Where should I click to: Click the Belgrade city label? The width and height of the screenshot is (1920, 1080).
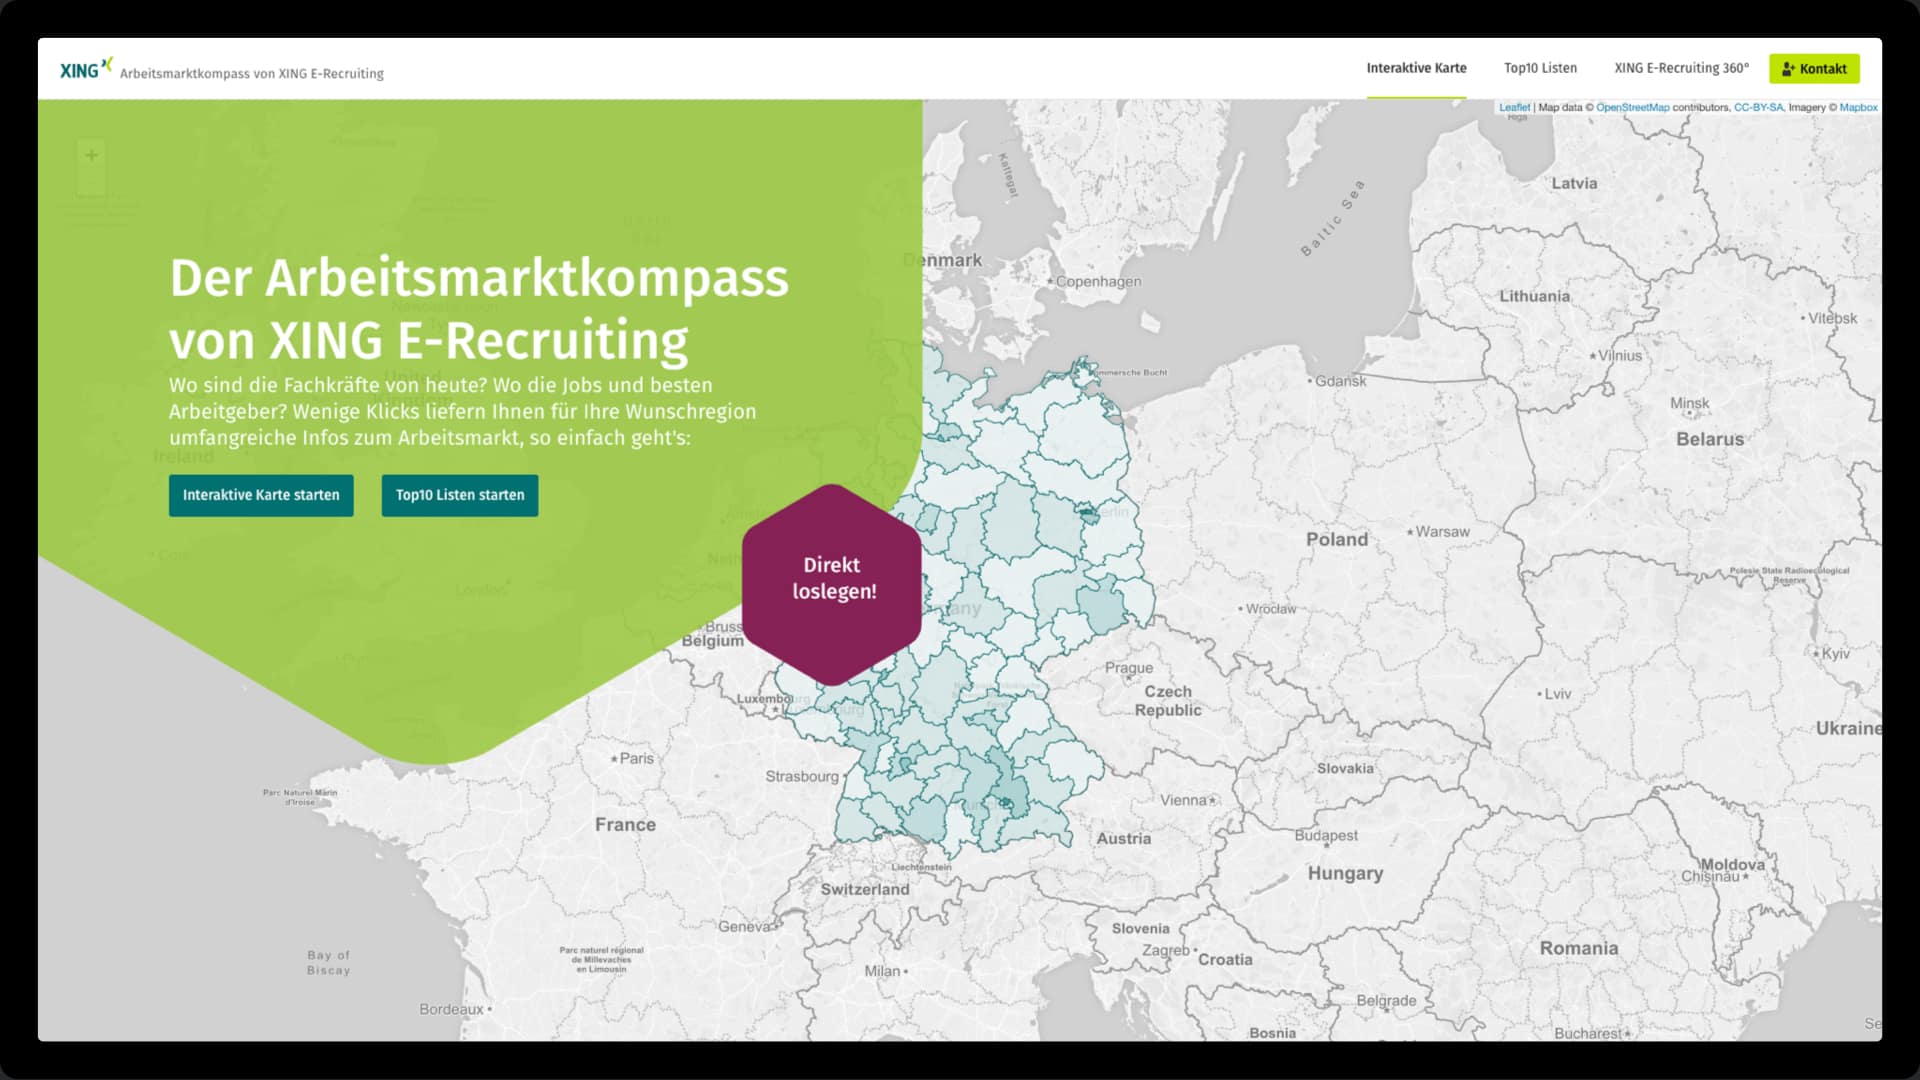point(1386,1000)
